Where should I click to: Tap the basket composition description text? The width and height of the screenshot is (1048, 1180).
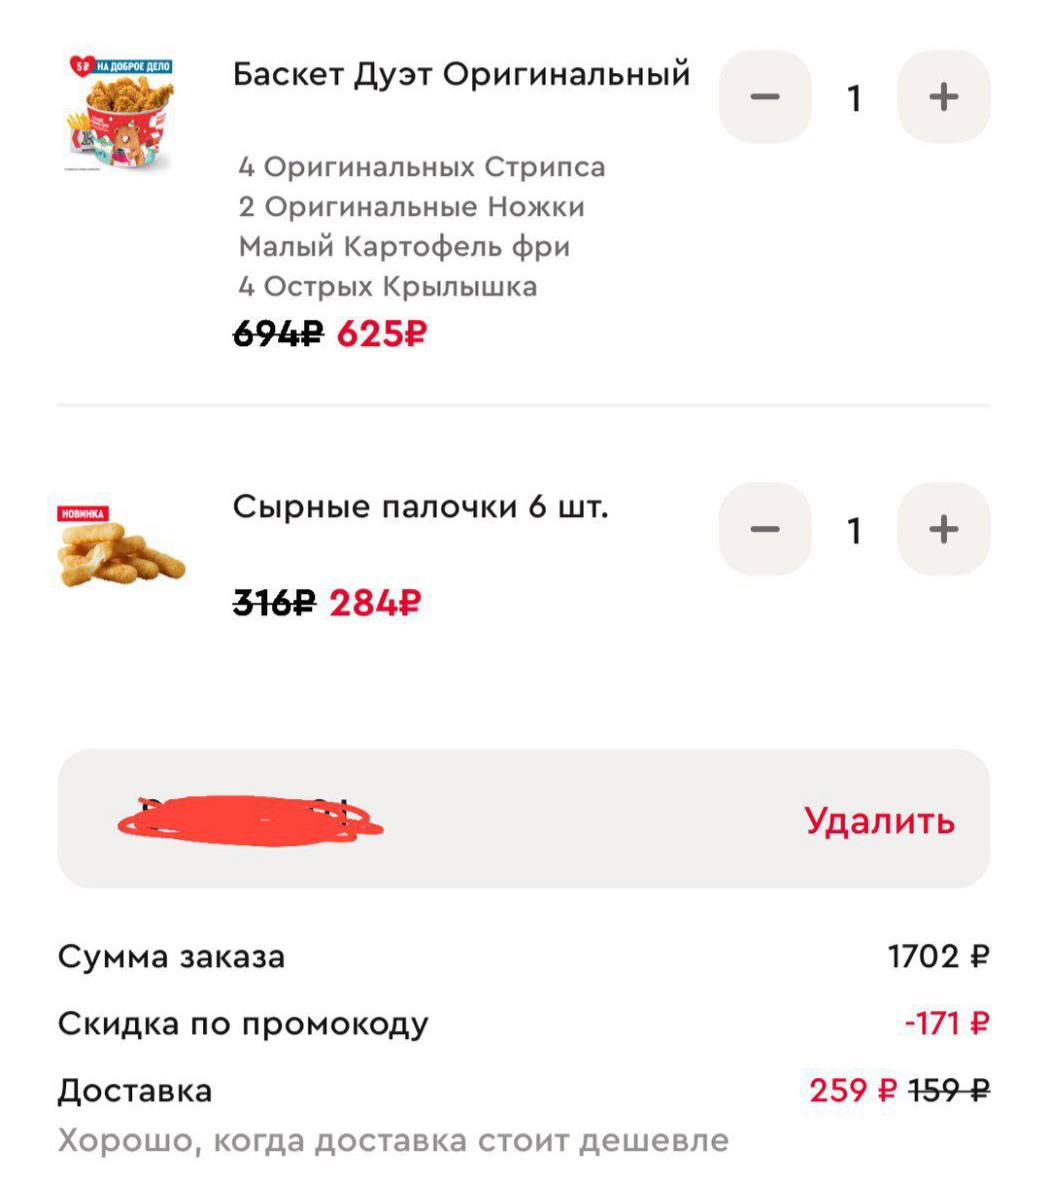(420, 227)
